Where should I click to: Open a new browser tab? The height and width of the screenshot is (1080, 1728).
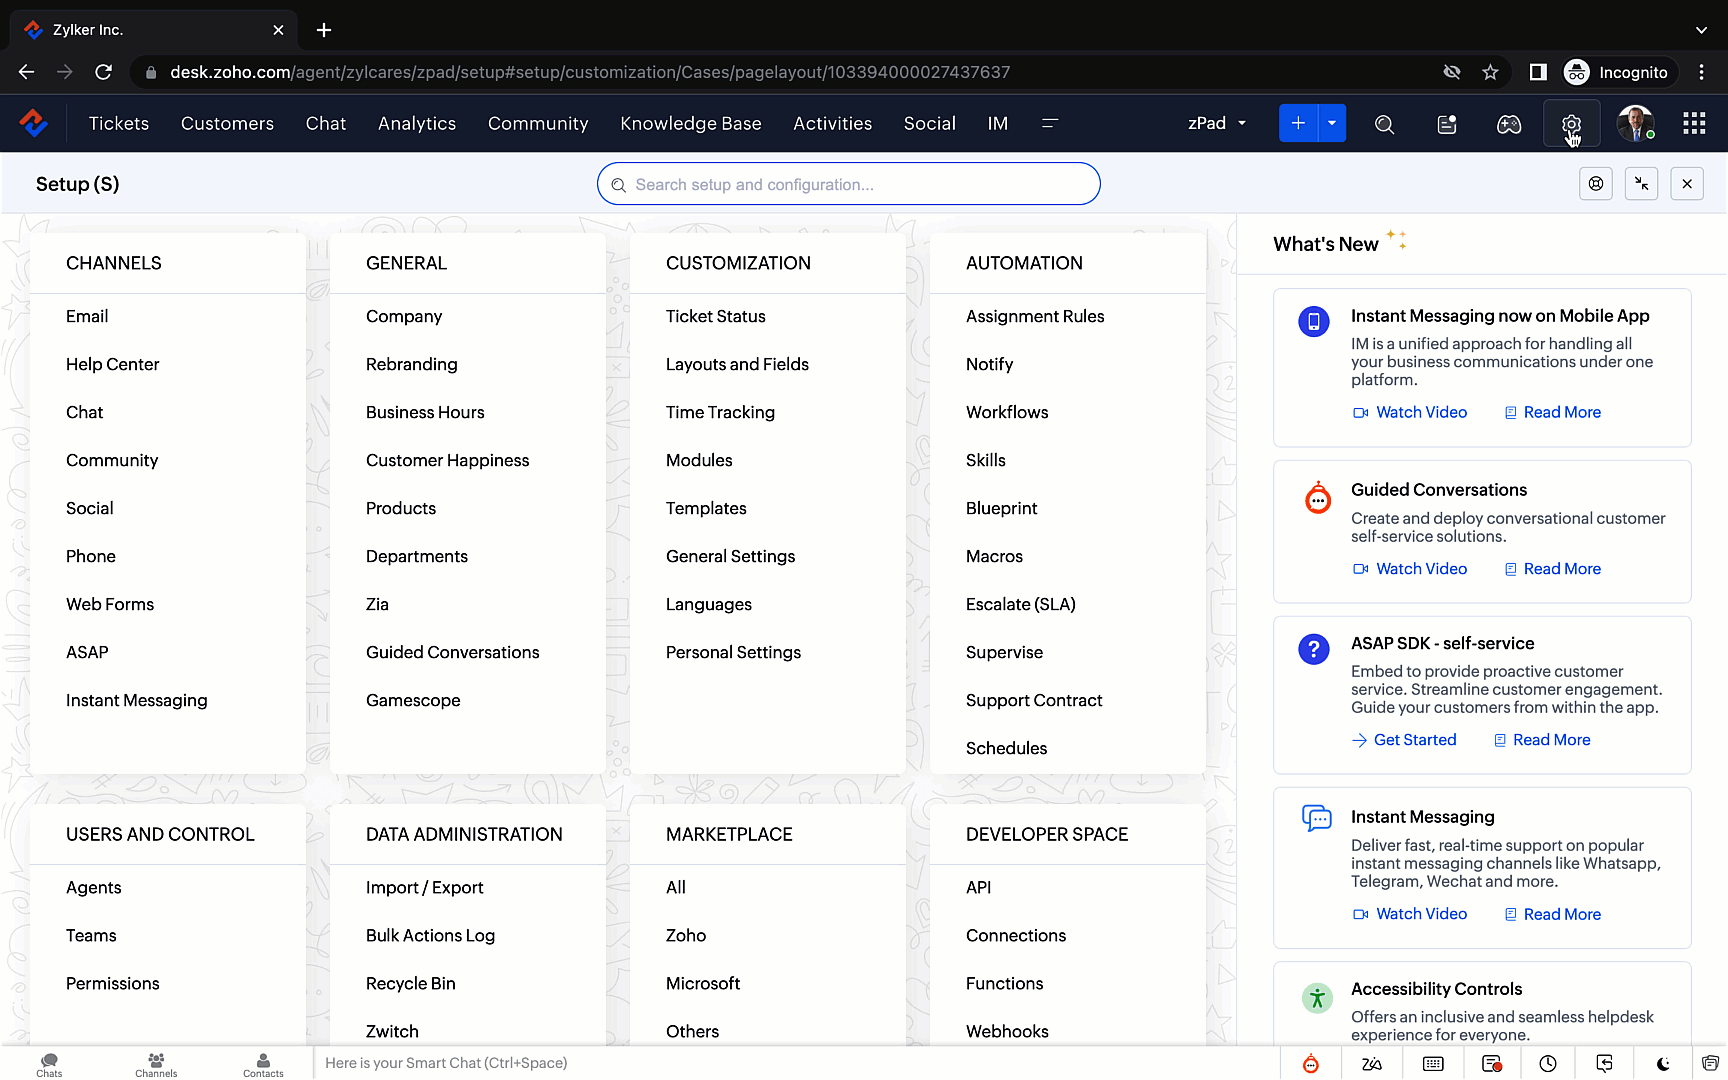coord(324,30)
